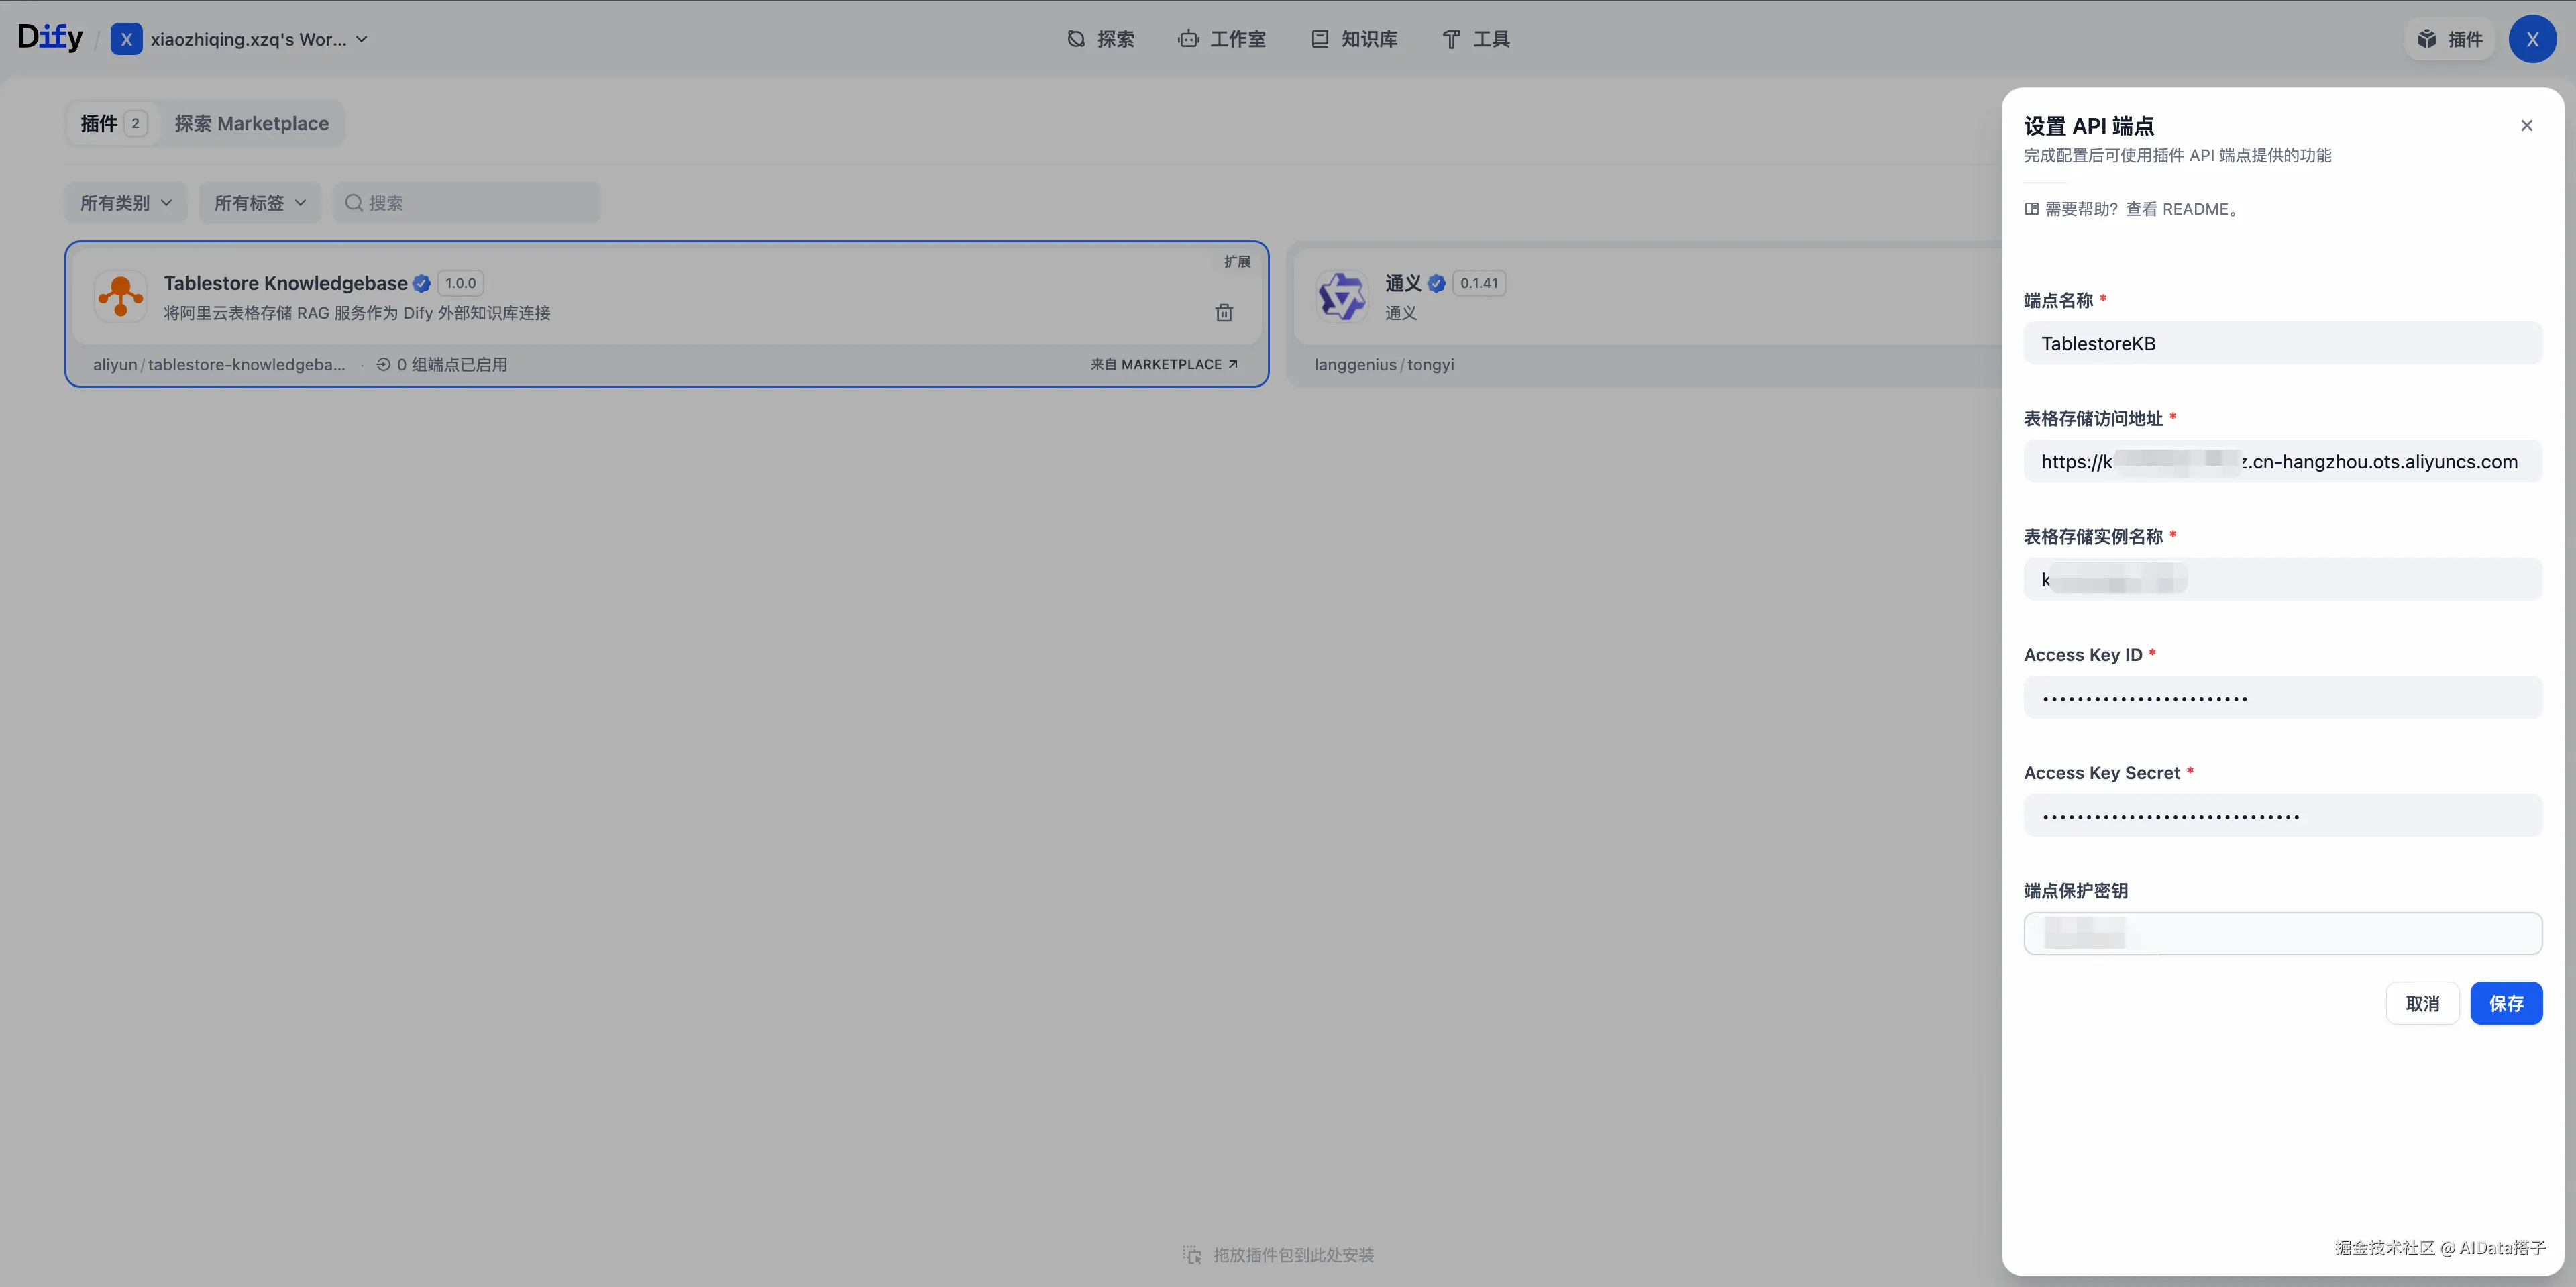Go to the 探索 navigation item
Image resolution: width=2576 pixels, height=1287 pixels.
[x=1101, y=39]
